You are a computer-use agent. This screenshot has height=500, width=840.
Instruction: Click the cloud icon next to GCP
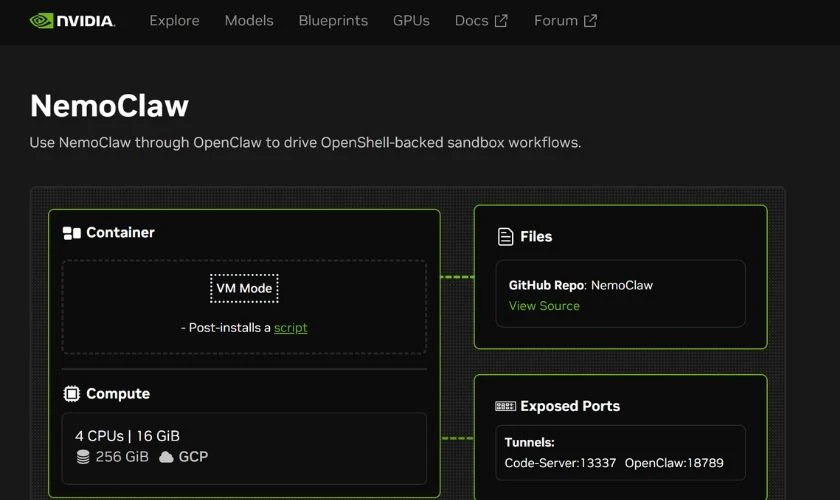coord(166,457)
